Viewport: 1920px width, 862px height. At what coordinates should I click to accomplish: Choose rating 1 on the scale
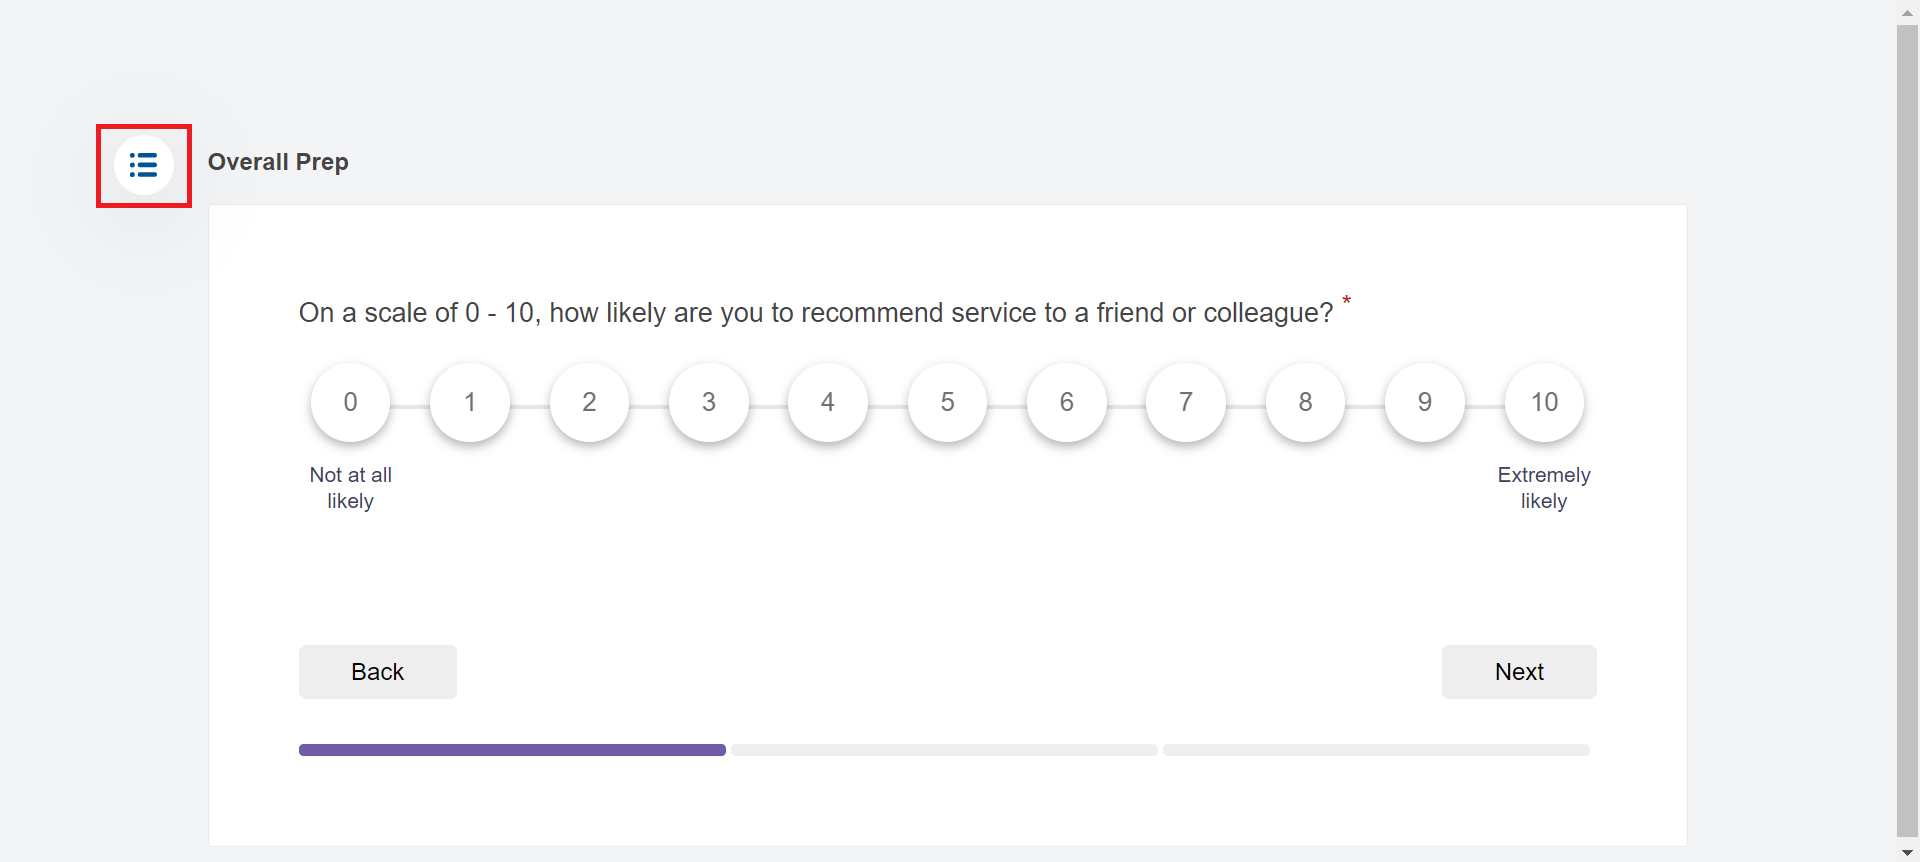coord(470,402)
